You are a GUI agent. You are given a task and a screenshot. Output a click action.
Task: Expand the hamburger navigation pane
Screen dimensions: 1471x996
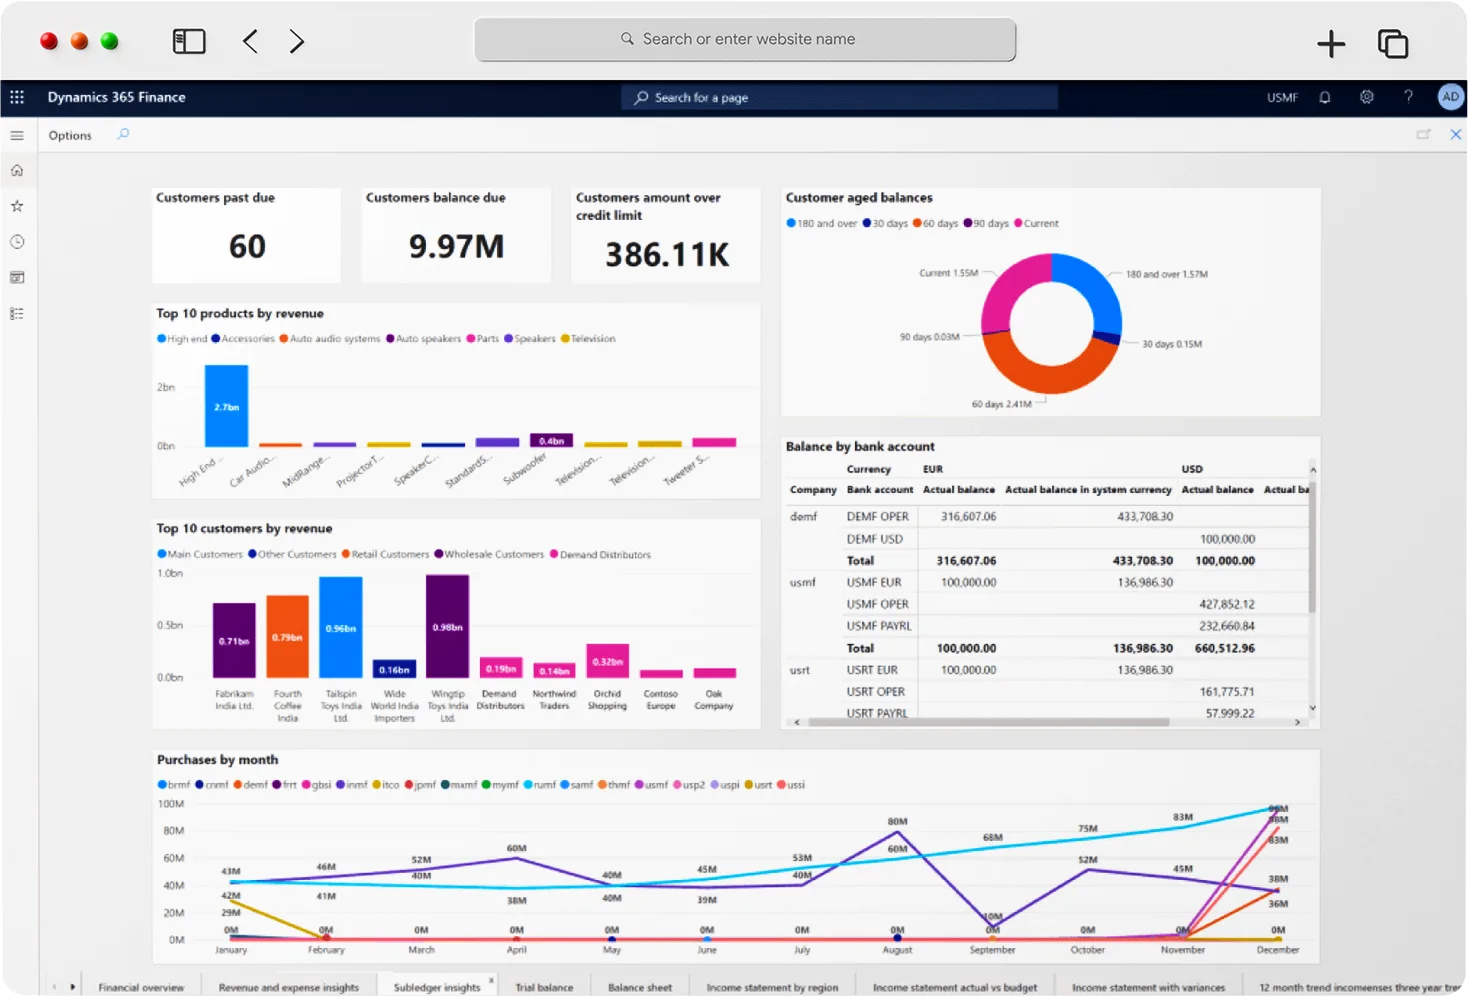click(x=17, y=135)
